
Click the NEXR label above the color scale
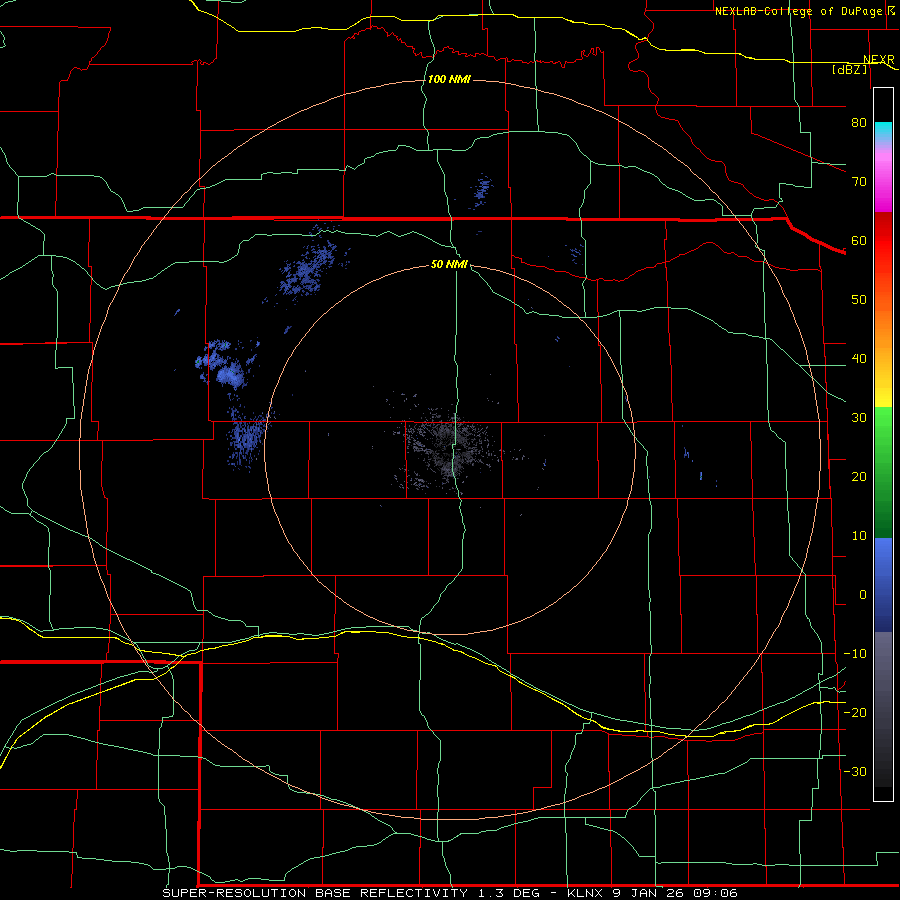click(879, 60)
